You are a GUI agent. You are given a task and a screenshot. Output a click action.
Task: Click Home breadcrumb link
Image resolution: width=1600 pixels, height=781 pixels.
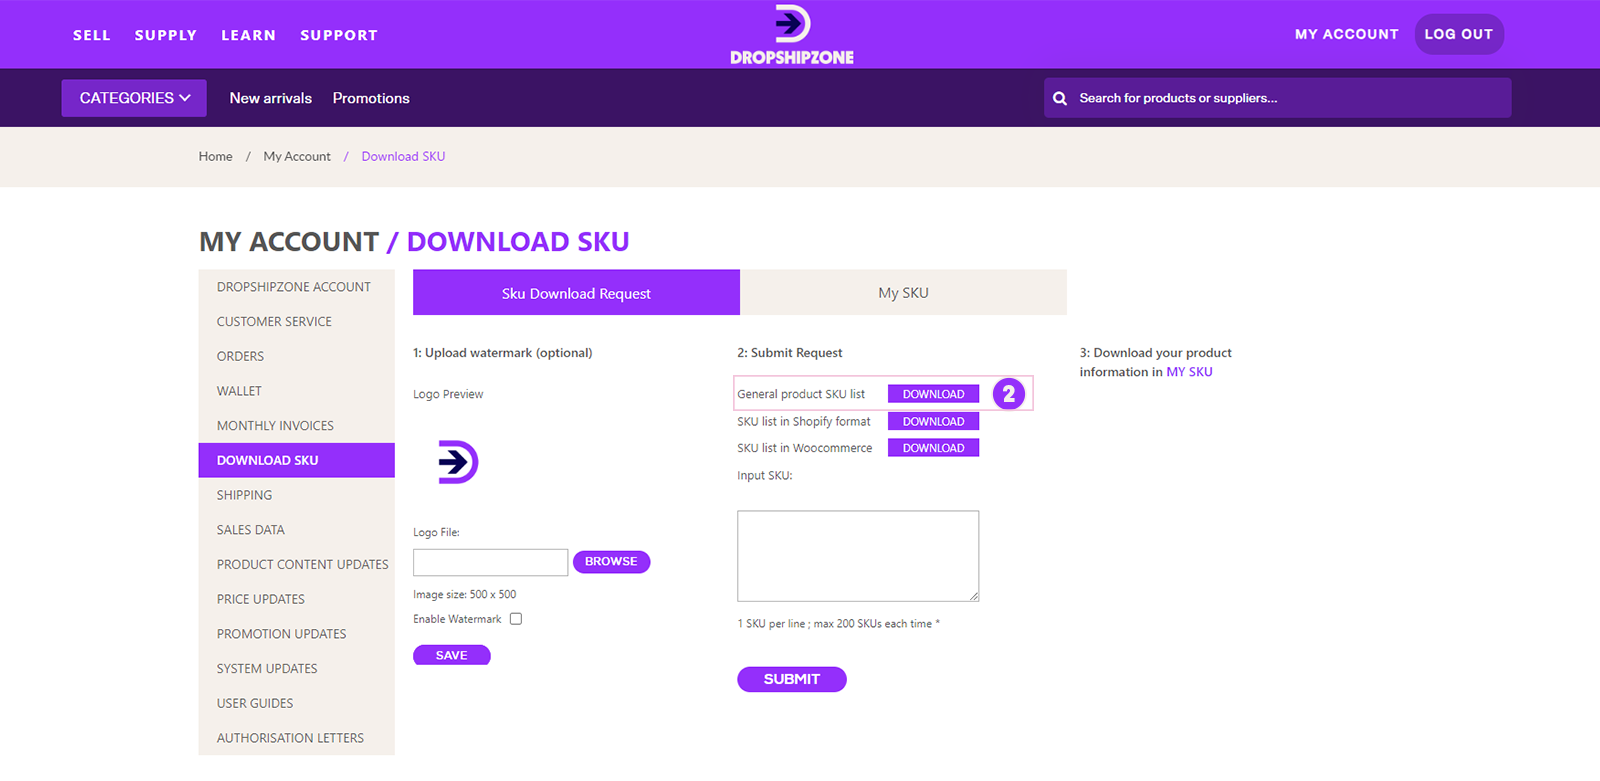215,156
